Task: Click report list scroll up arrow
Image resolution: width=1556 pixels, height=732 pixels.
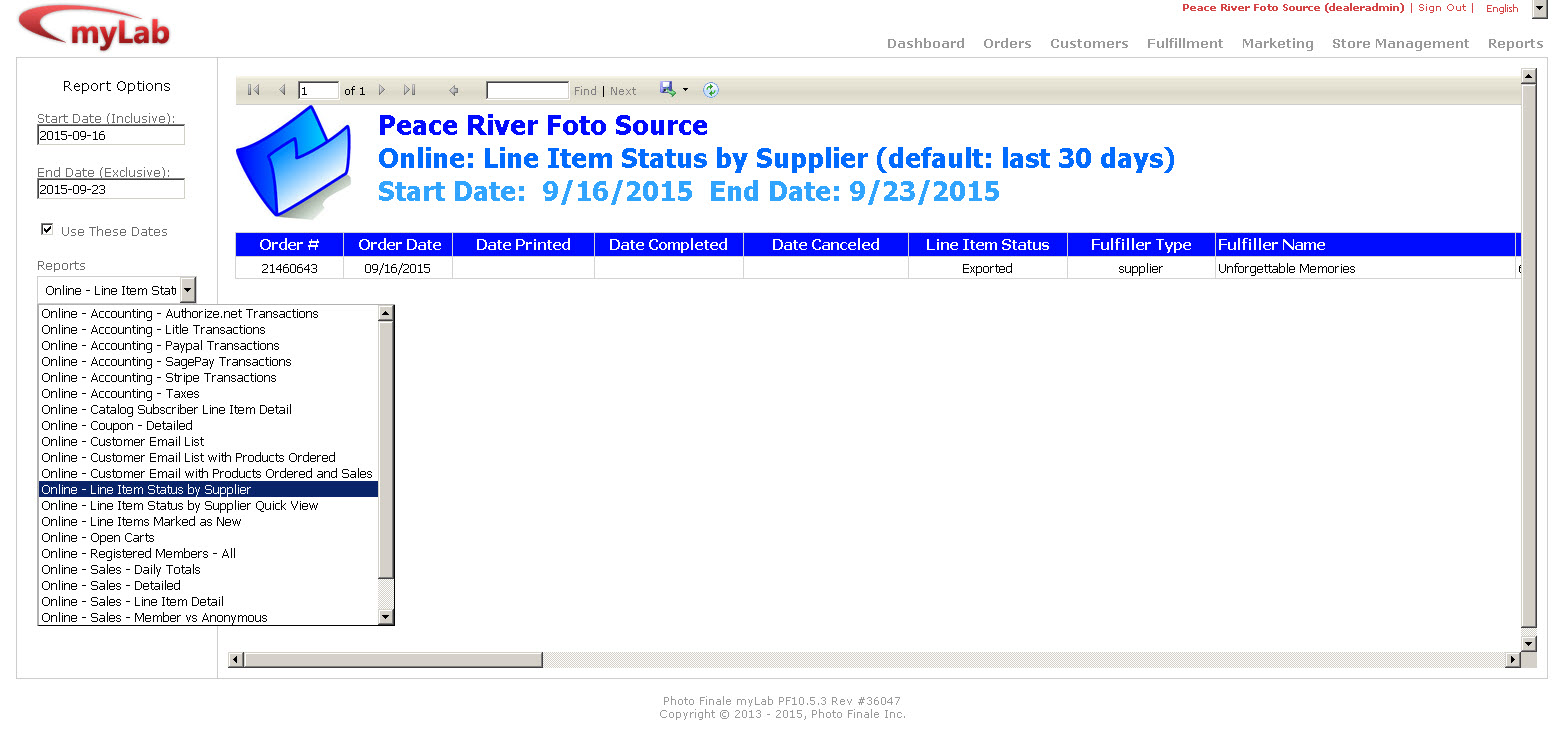Action: click(386, 313)
